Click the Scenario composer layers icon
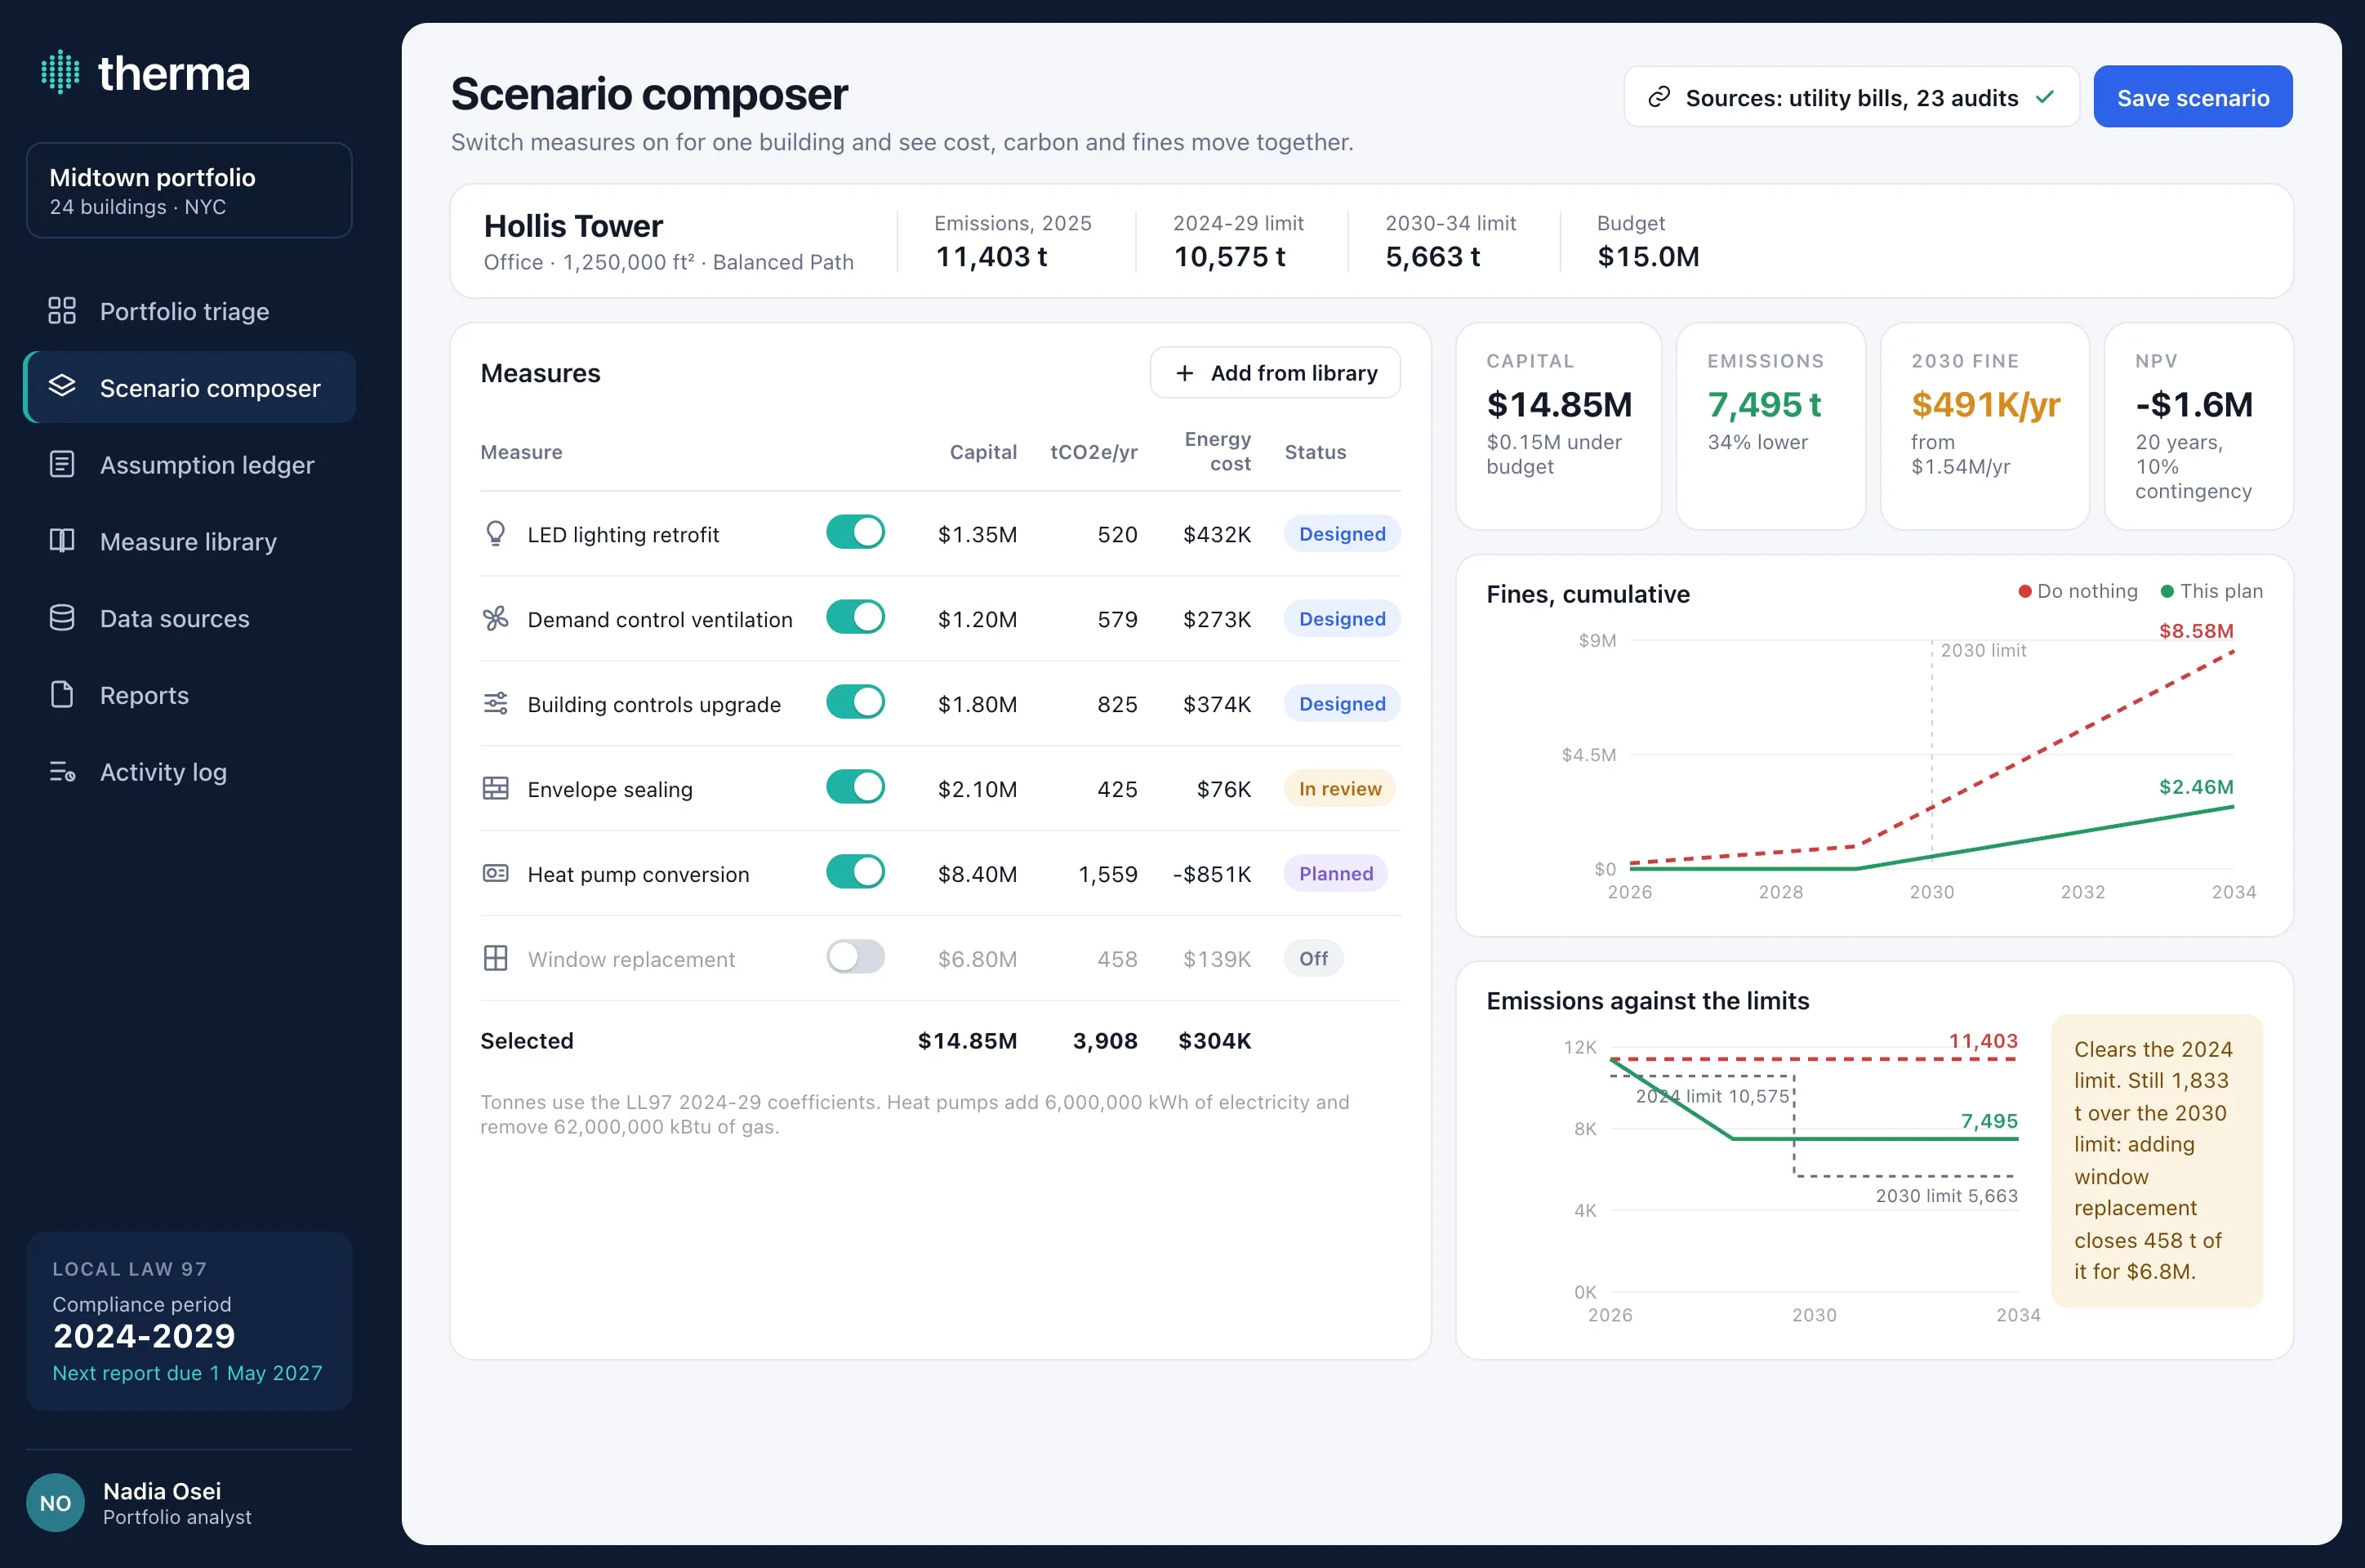The width and height of the screenshot is (2365, 1568). click(x=62, y=387)
